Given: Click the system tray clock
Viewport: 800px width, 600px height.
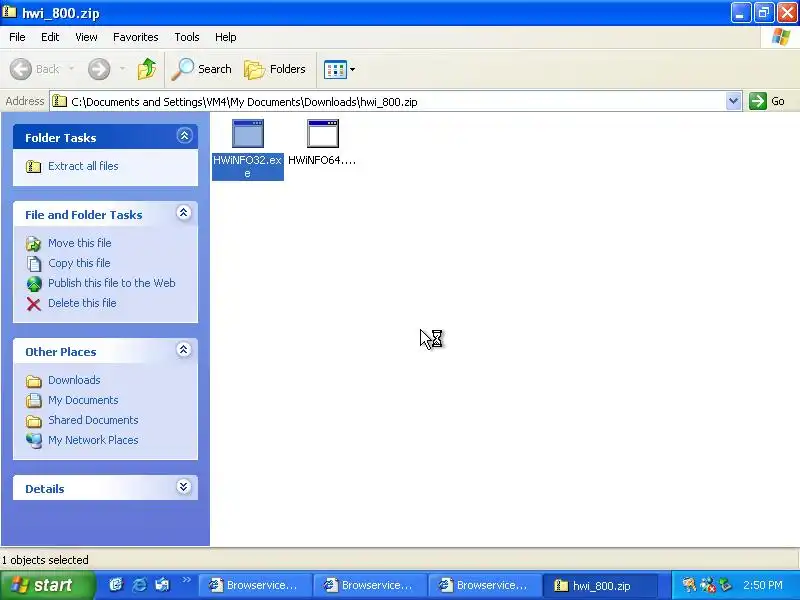Looking at the screenshot, I should pos(762,585).
